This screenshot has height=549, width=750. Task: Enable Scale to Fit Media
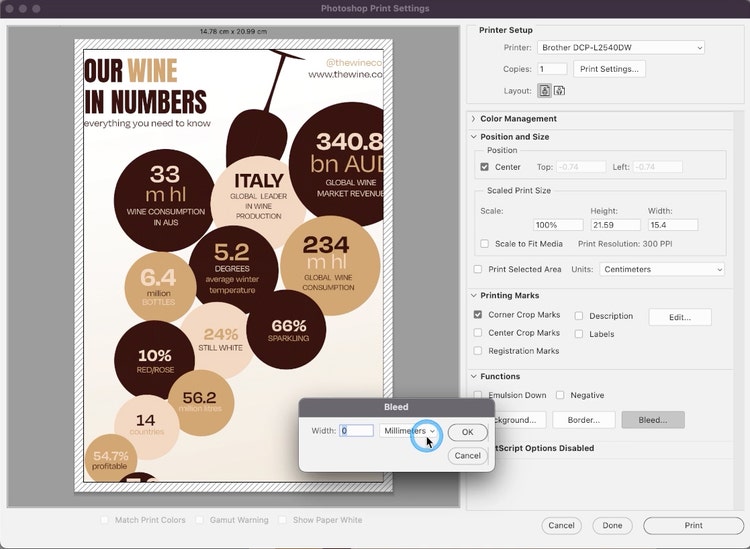[x=485, y=244]
